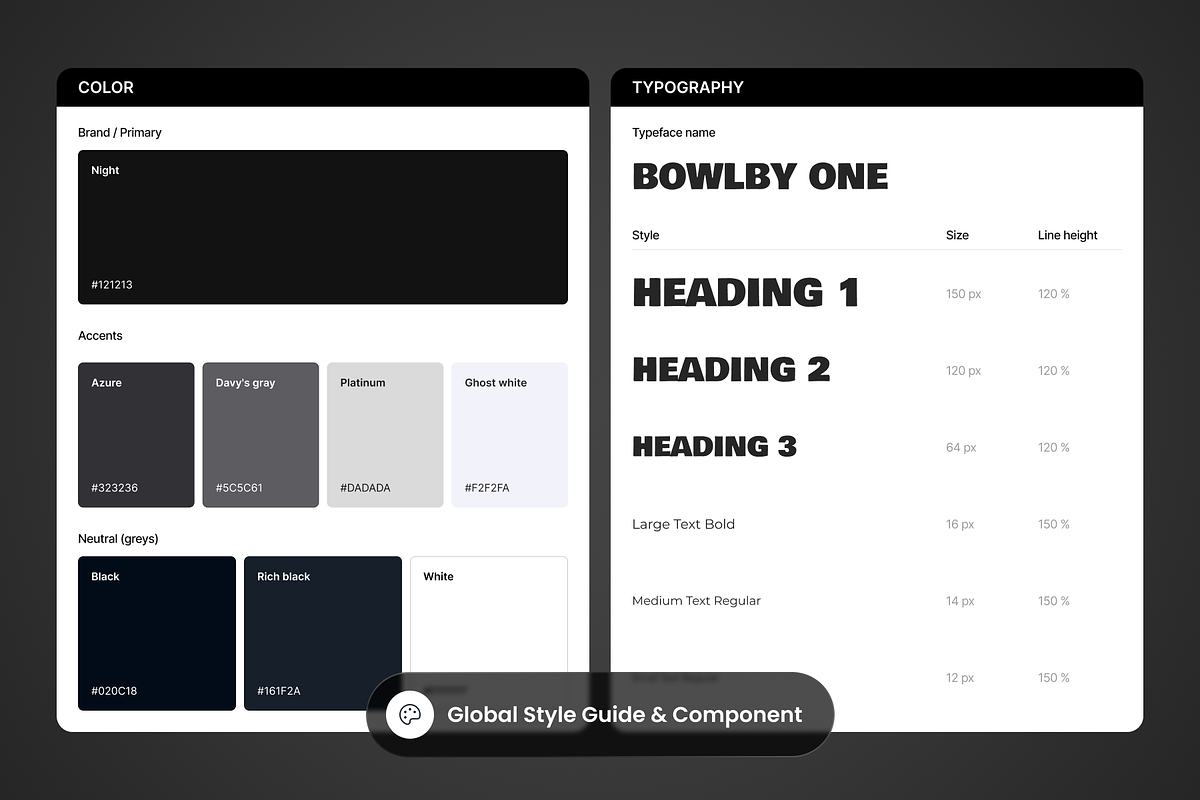This screenshot has height=800, width=1200.
Task: Select the HEADING 3 style sample
Action: click(x=714, y=446)
